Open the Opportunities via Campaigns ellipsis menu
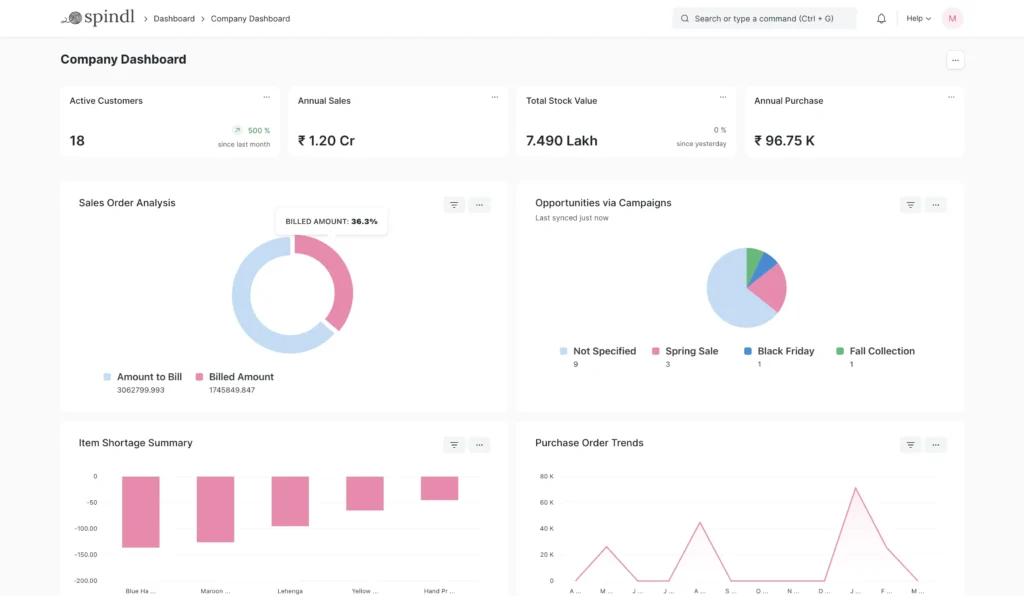This screenshot has width=1024, height=596. tap(935, 204)
